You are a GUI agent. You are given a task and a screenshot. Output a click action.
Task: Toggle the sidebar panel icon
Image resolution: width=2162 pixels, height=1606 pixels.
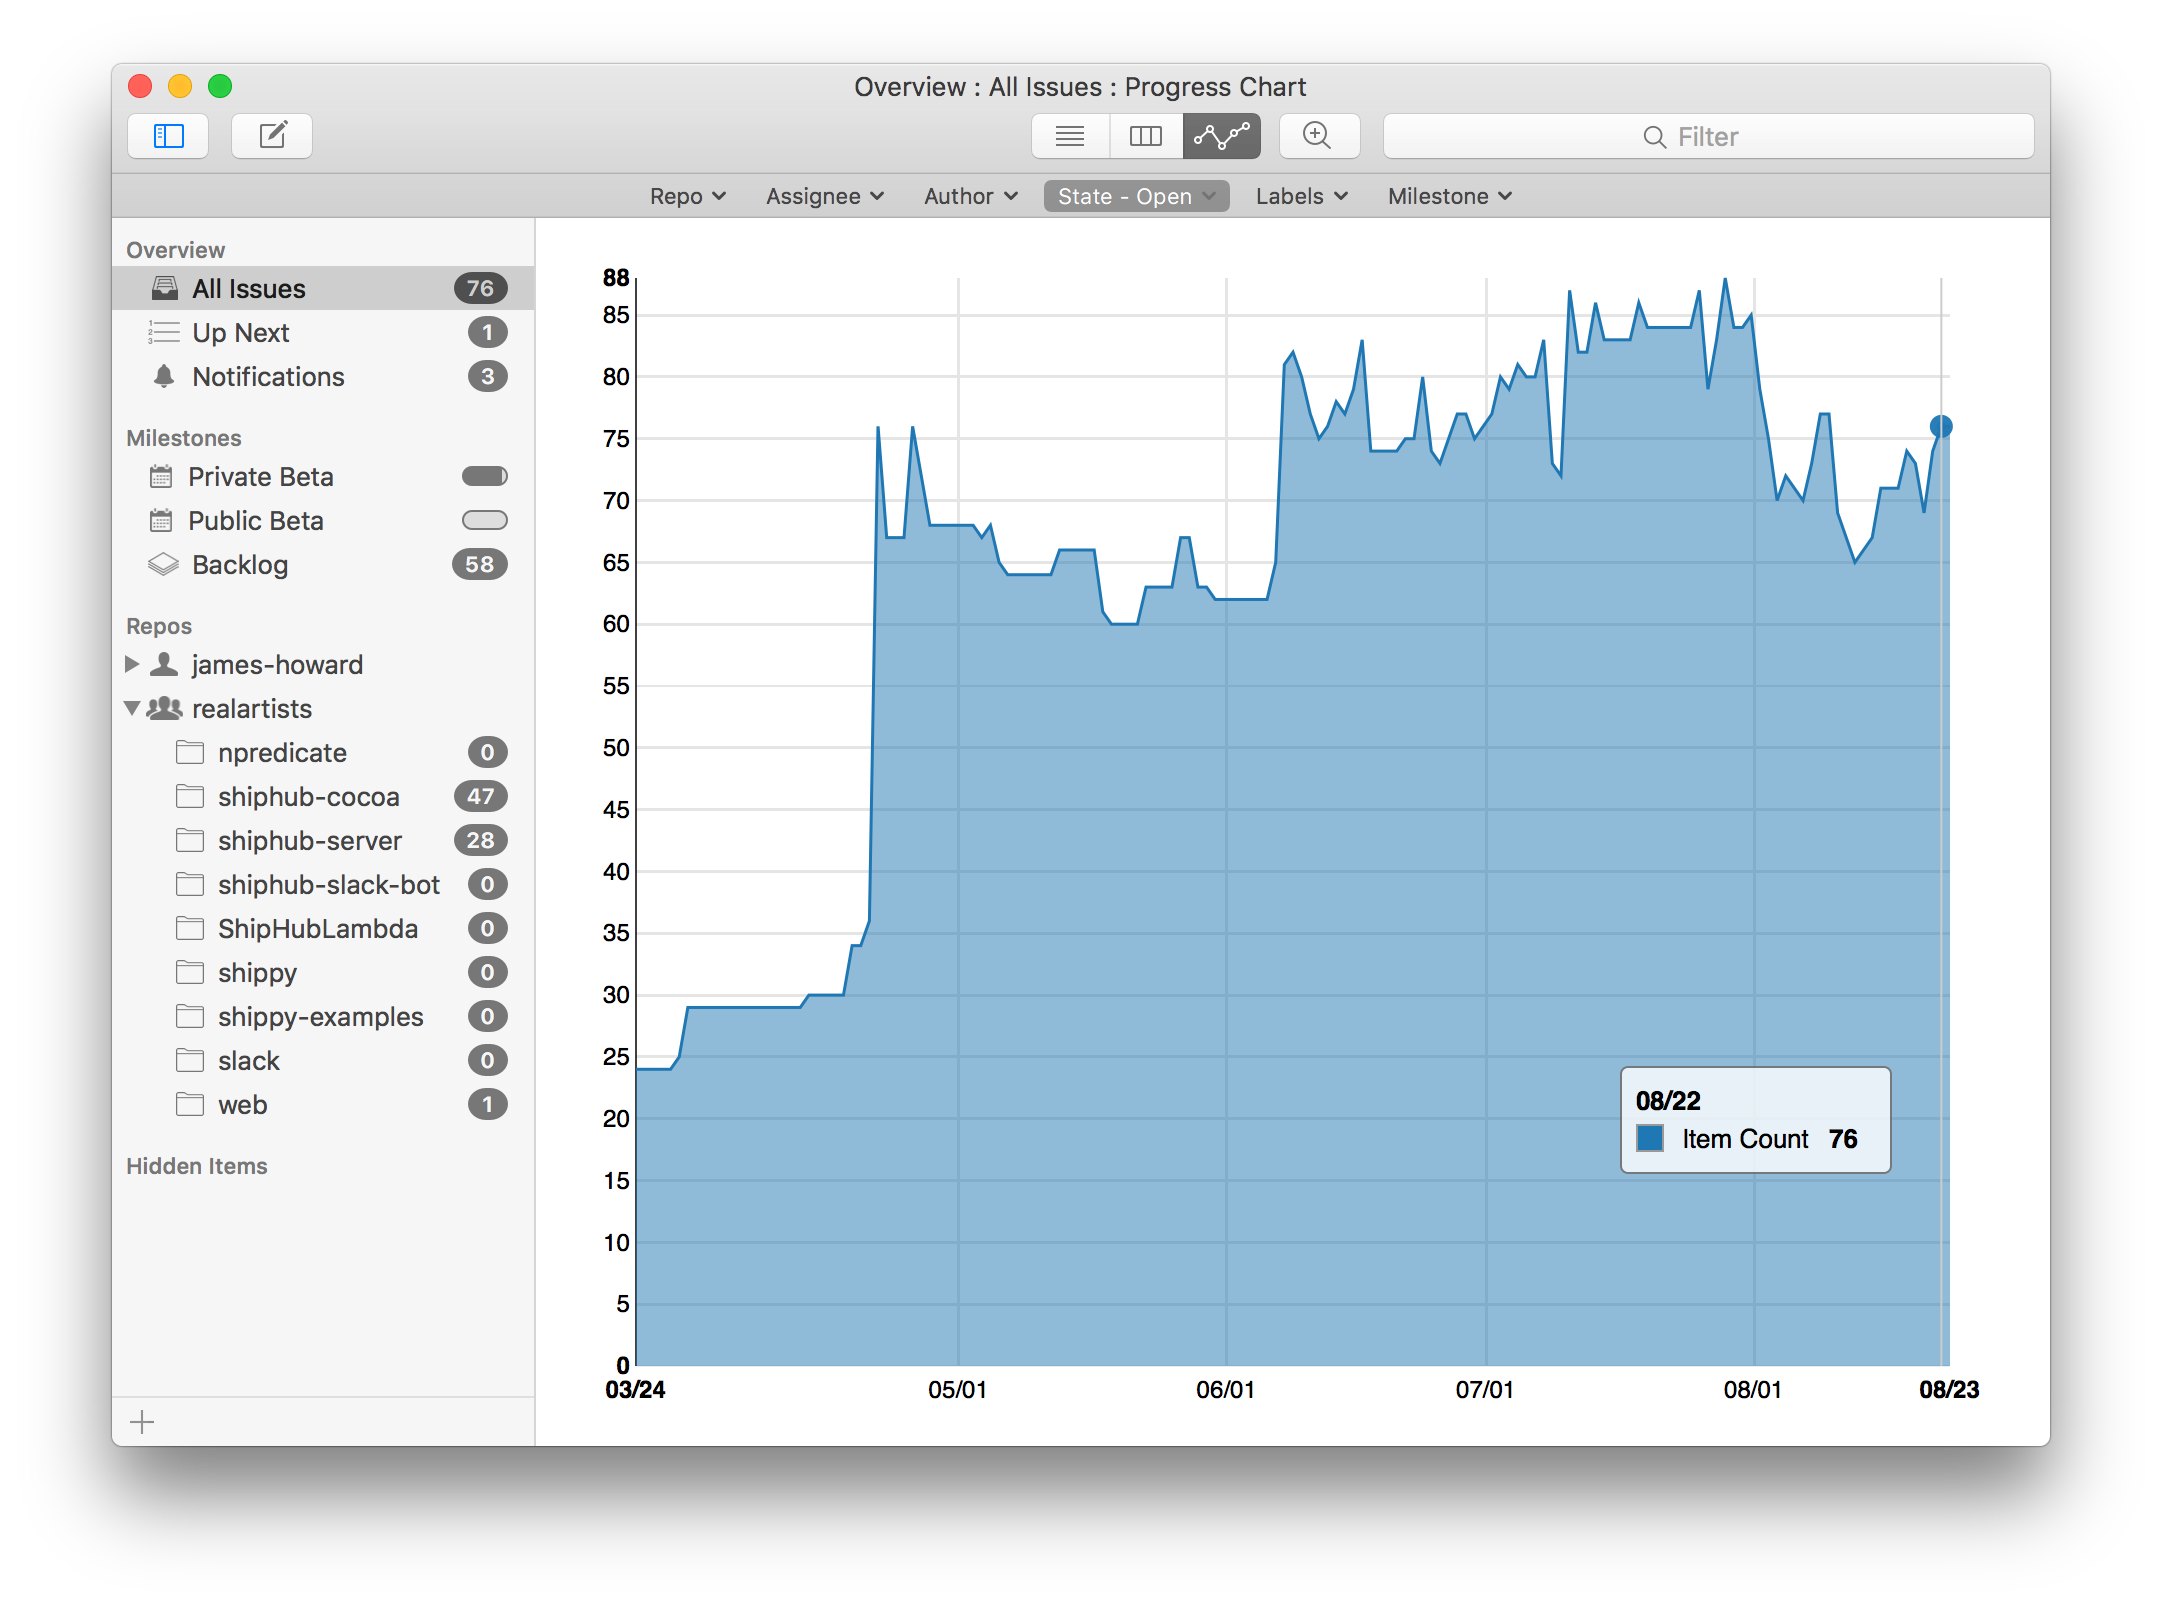click(169, 137)
